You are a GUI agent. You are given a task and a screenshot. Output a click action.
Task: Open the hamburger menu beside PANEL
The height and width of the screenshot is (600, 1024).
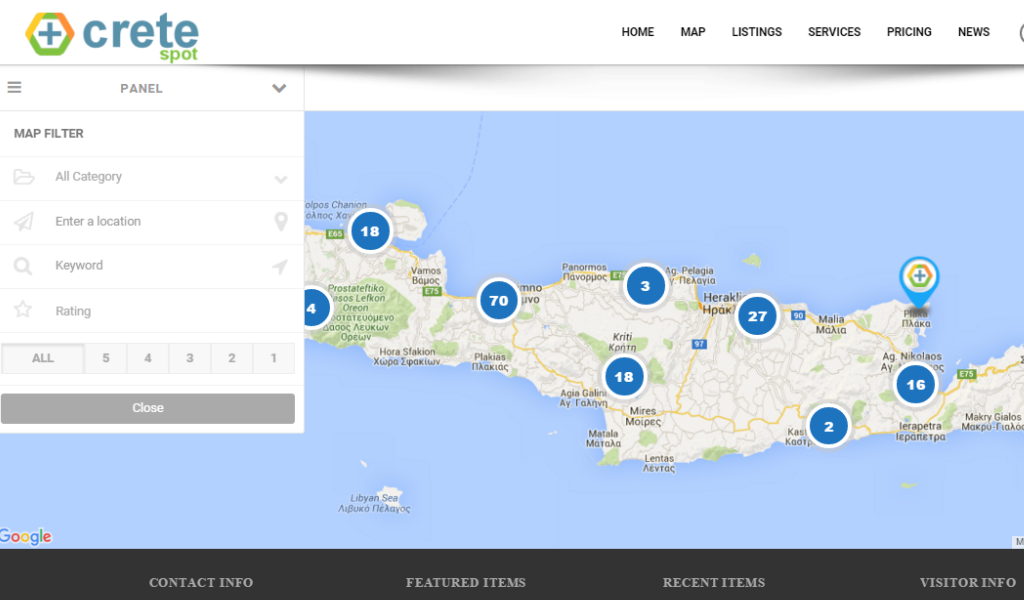[x=14, y=87]
